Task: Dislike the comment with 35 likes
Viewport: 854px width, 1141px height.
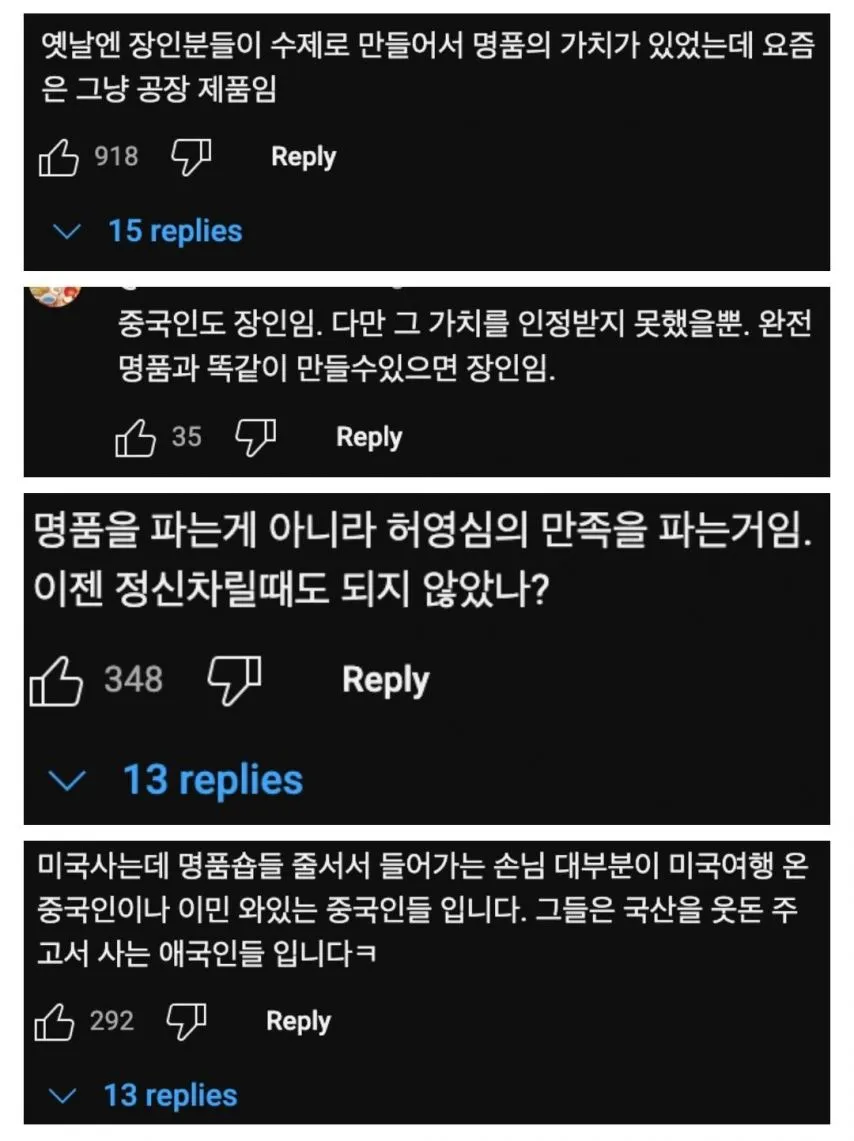Action: [x=255, y=437]
